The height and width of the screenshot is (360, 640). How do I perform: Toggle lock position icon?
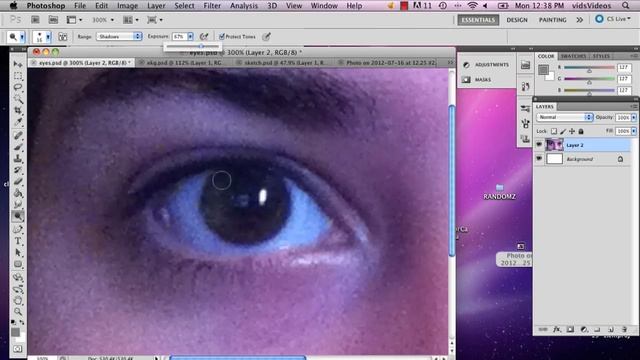[x=572, y=131]
